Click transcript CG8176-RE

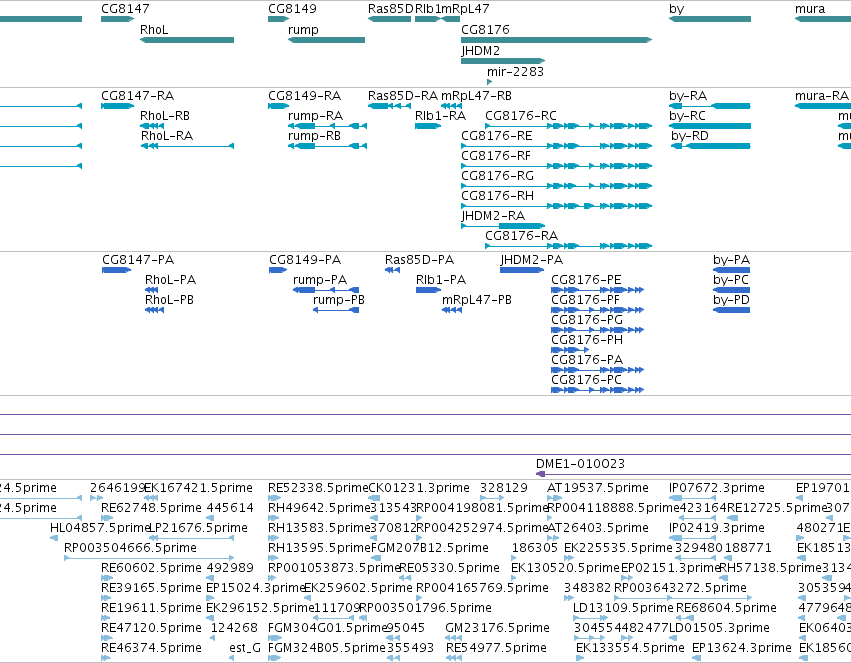pos(556,146)
